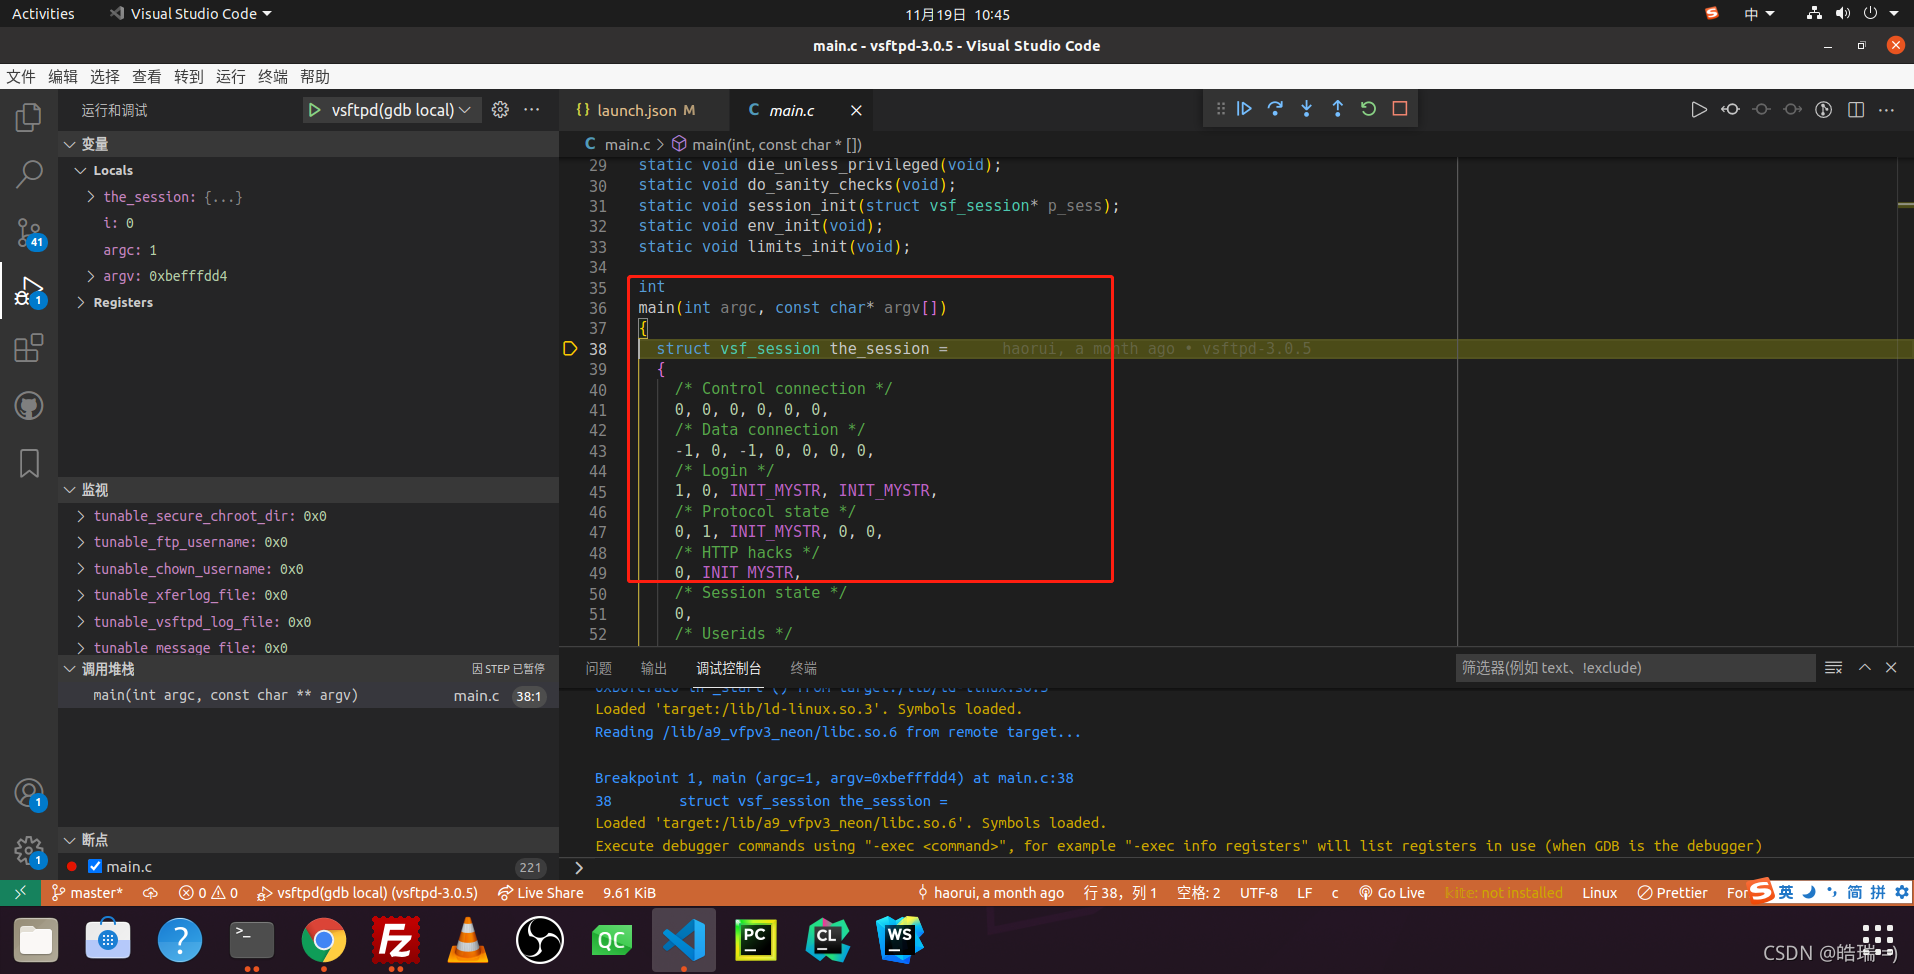Open the Terminal from the dock
Screen dimensions: 1914x974
click(x=252, y=941)
